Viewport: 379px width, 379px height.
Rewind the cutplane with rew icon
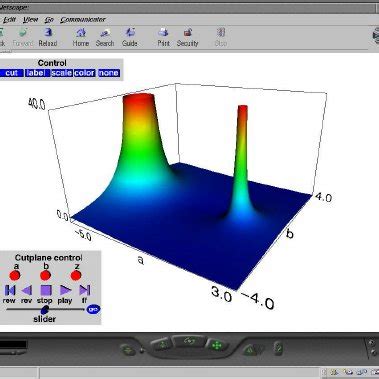[x=10, y=290]
